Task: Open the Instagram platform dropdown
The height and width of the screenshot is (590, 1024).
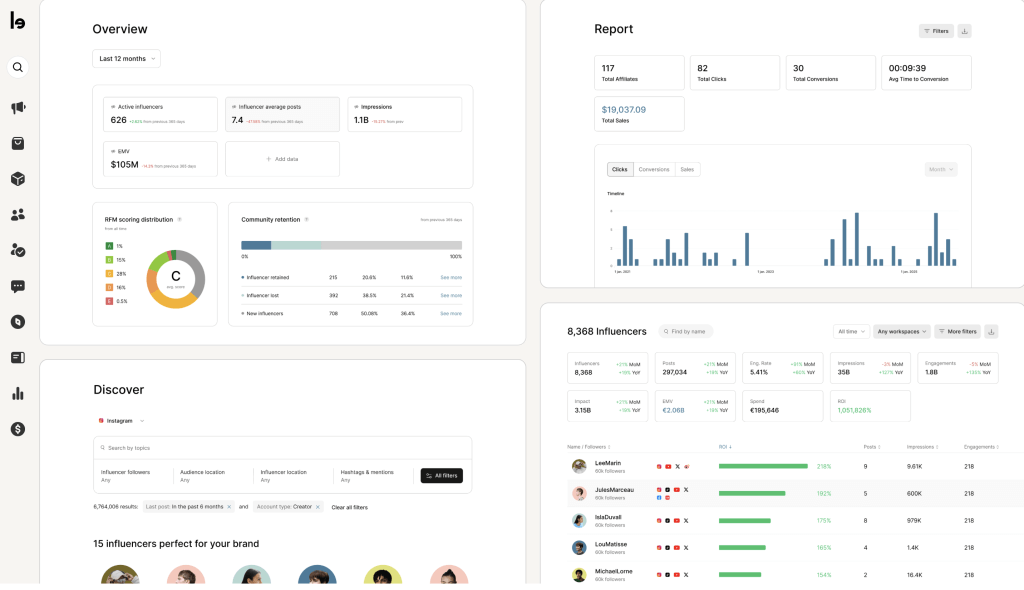Action: click(122, 421)
